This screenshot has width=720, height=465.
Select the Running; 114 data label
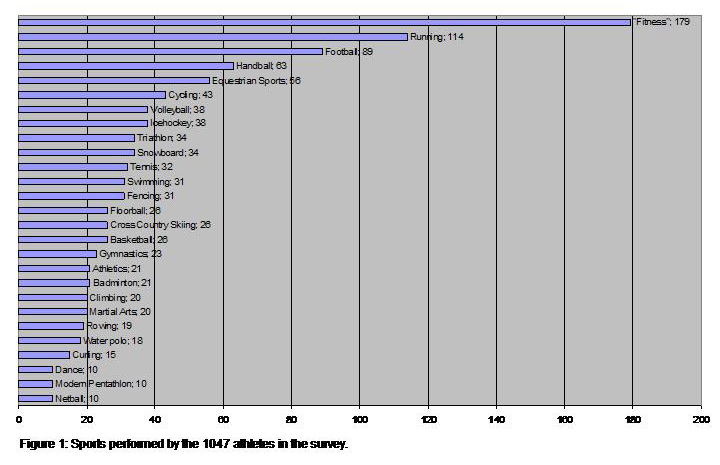[437, 37]
